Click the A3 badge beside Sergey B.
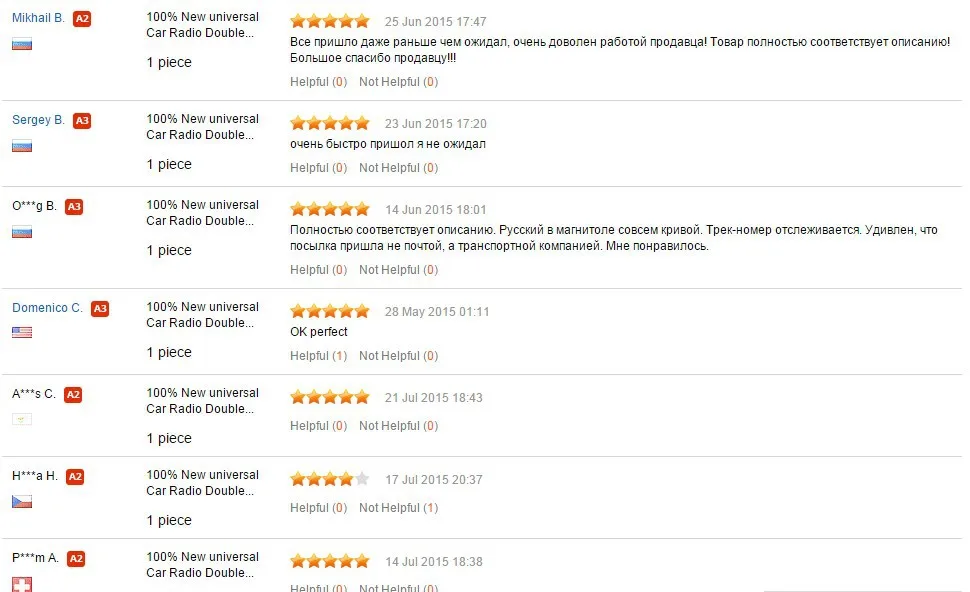The image size is (970, 592). 82,121
